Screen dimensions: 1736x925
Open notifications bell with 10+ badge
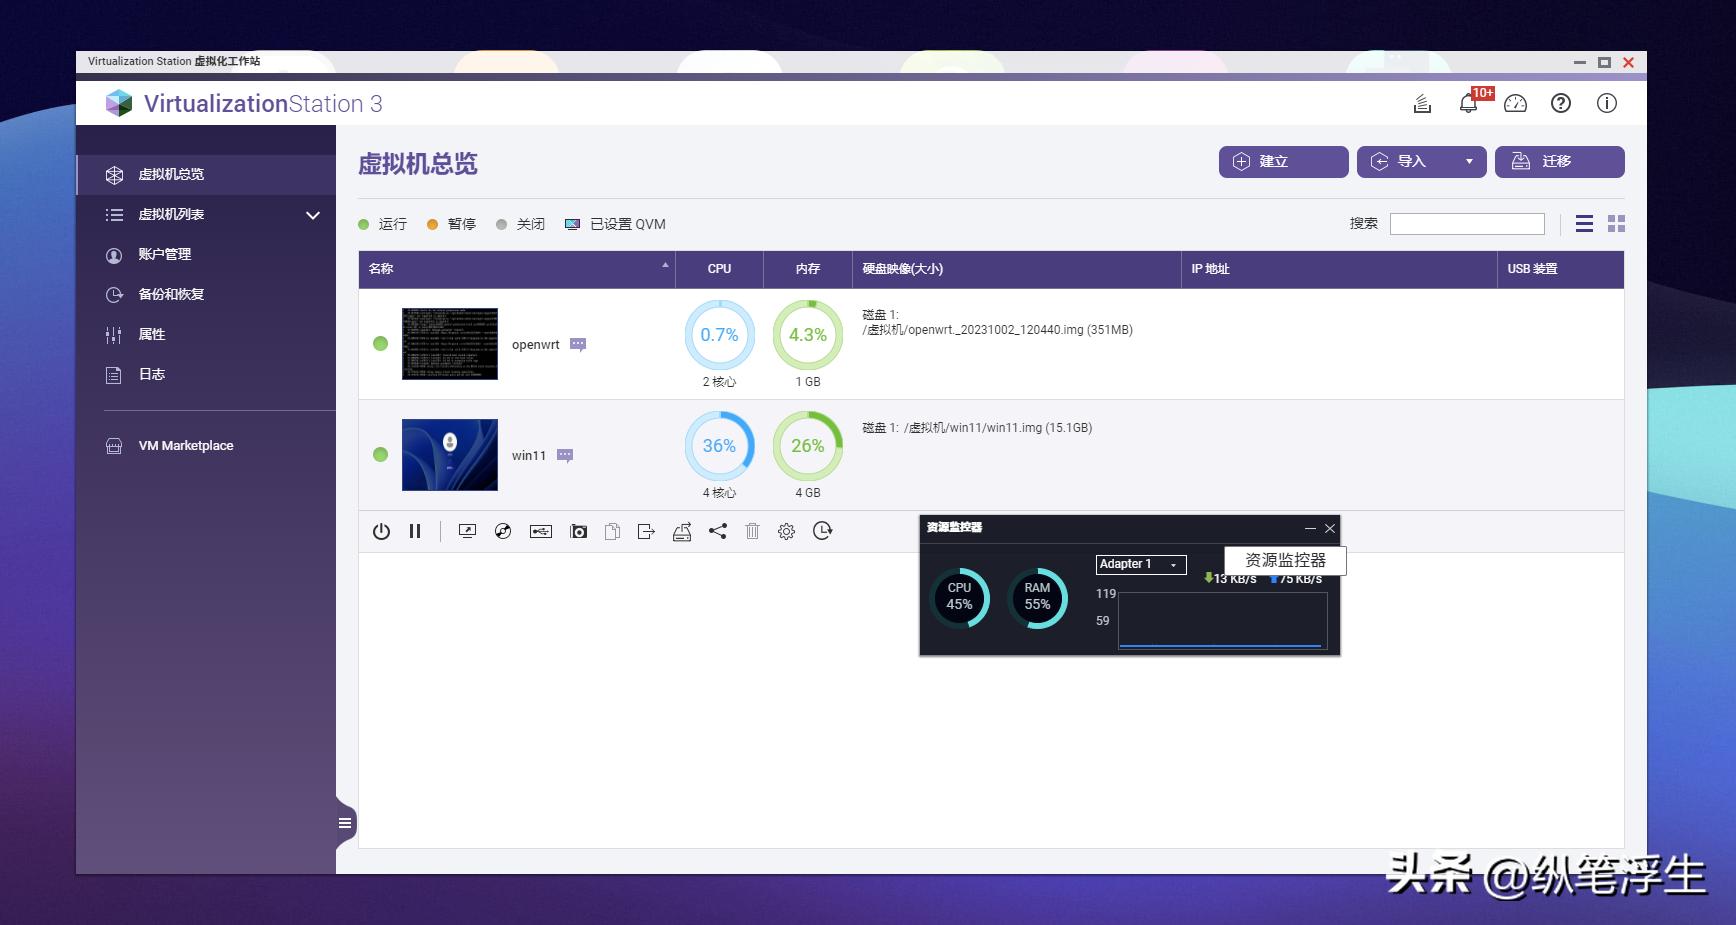1468,103
